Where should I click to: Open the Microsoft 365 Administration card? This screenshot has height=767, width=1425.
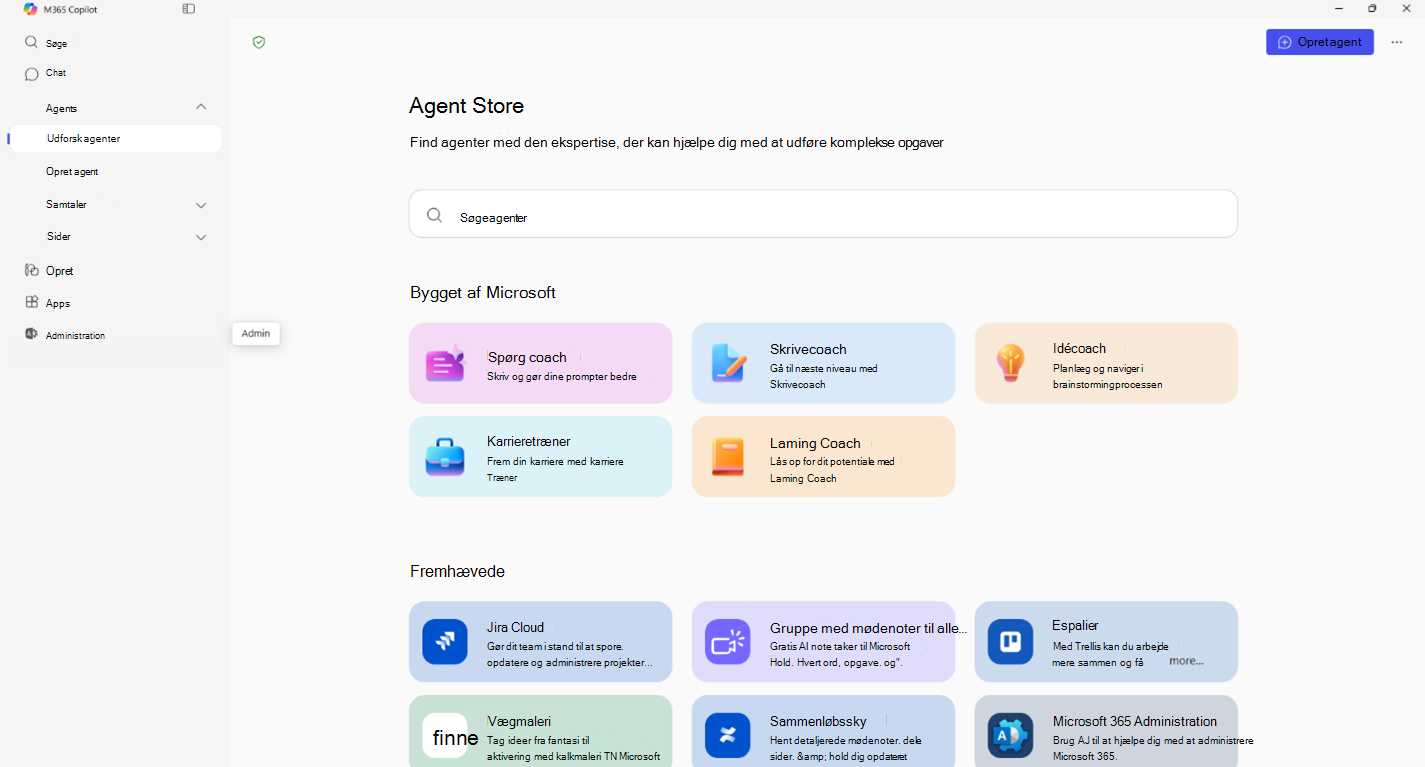click(1106, 731)
